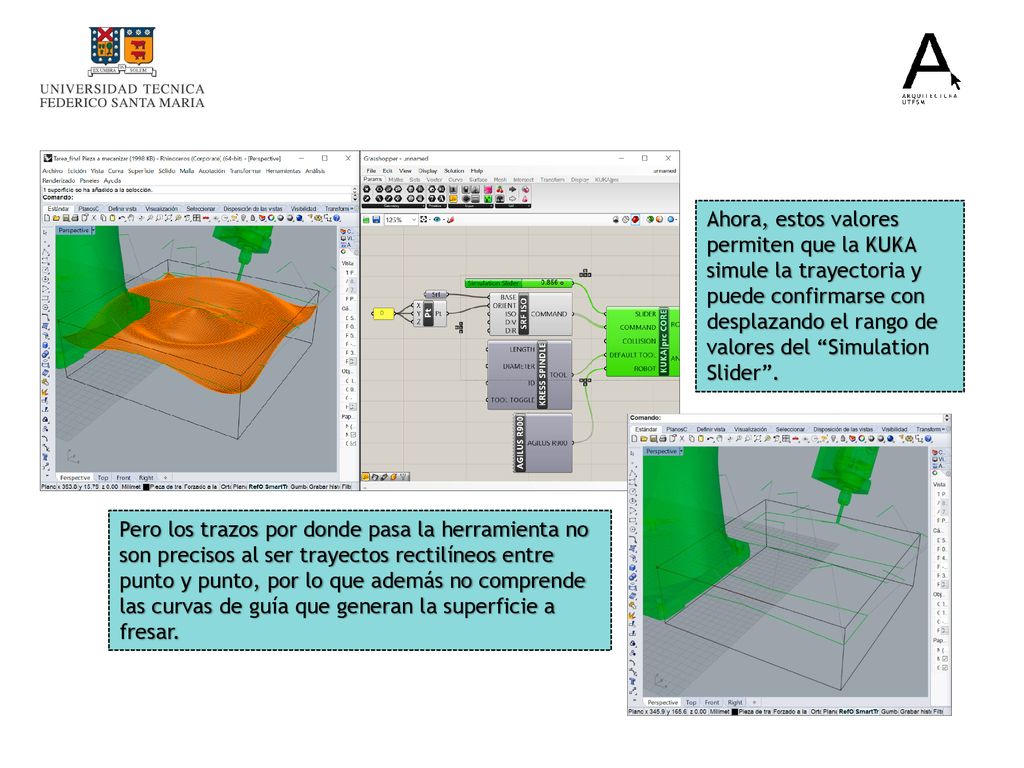Click Save icon in the untitled Rhino window toolbar
This screenshot has width=1024, height=768.
[x=653, y=439]
